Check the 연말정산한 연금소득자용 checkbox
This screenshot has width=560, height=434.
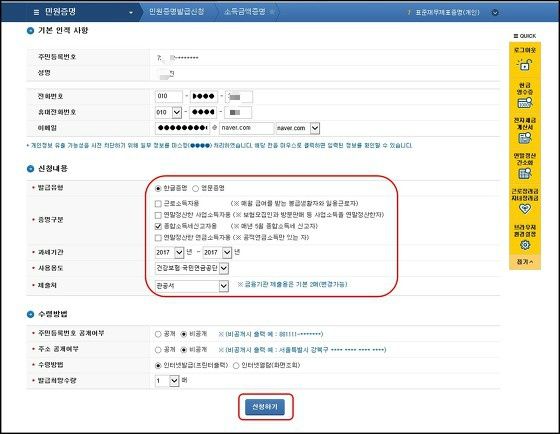158,238
